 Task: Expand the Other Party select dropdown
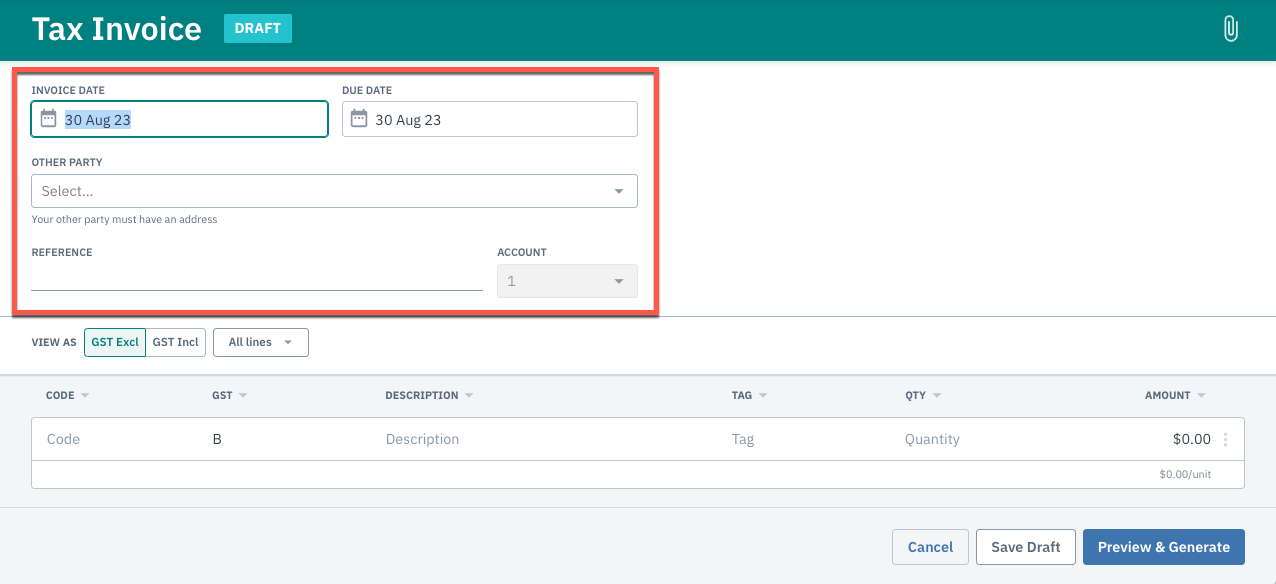334,191
